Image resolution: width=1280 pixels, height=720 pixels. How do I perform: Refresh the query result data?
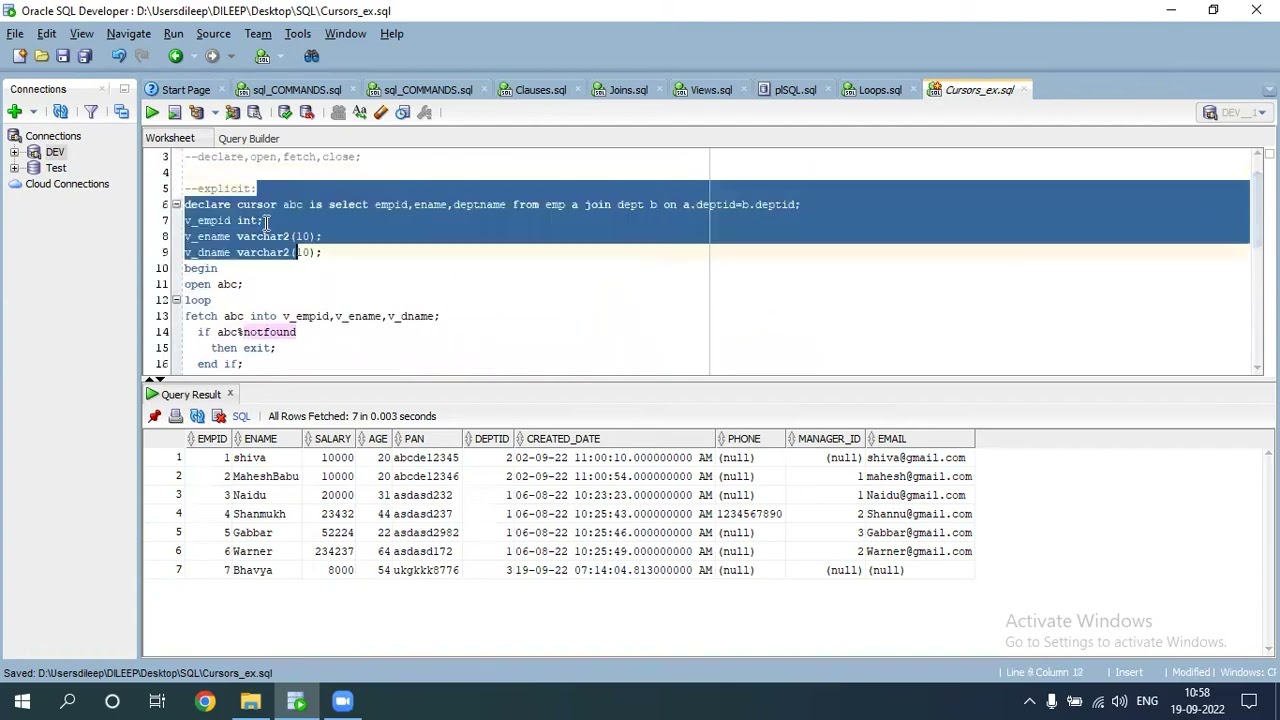[x=198, y=416]
